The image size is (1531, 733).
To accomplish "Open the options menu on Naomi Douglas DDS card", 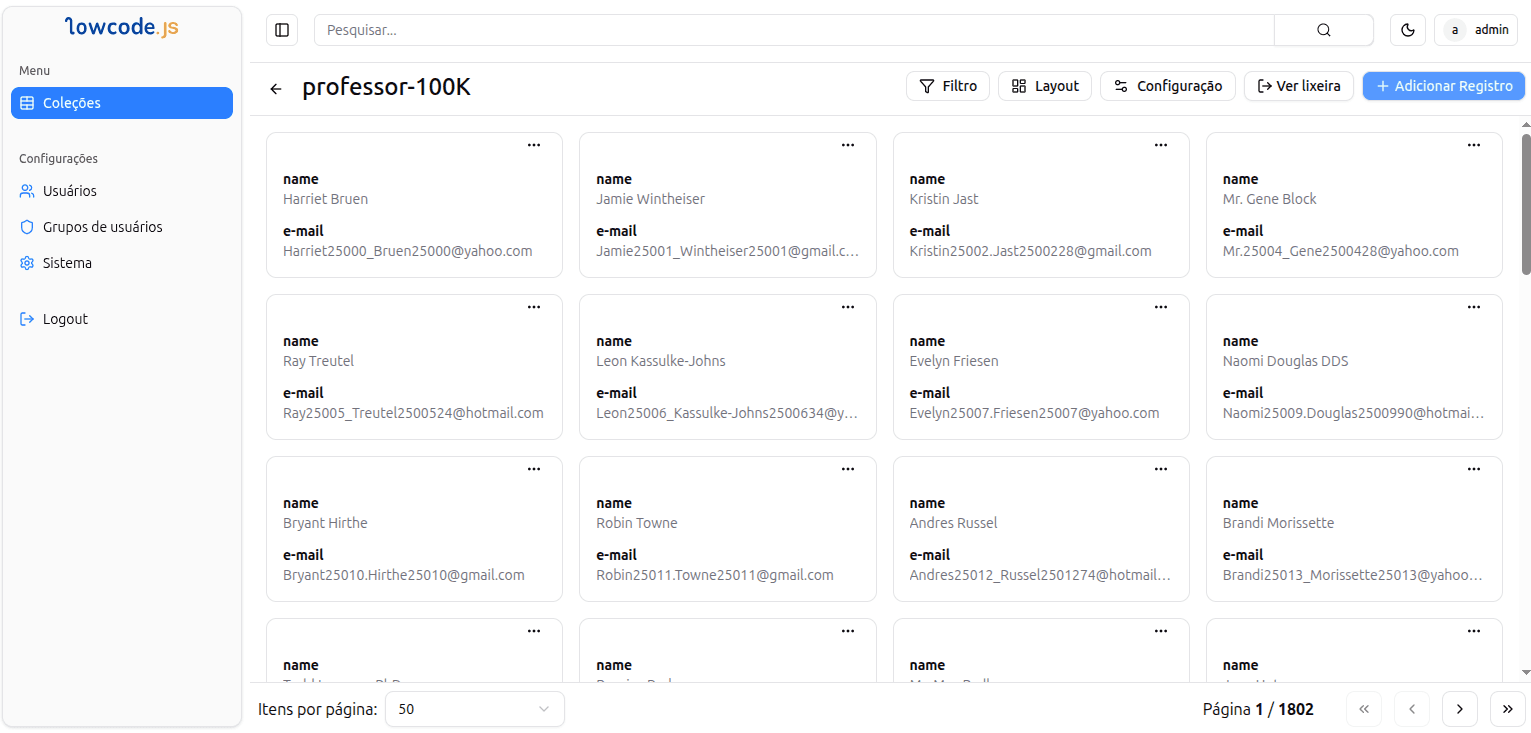I will click(1473, 306).
